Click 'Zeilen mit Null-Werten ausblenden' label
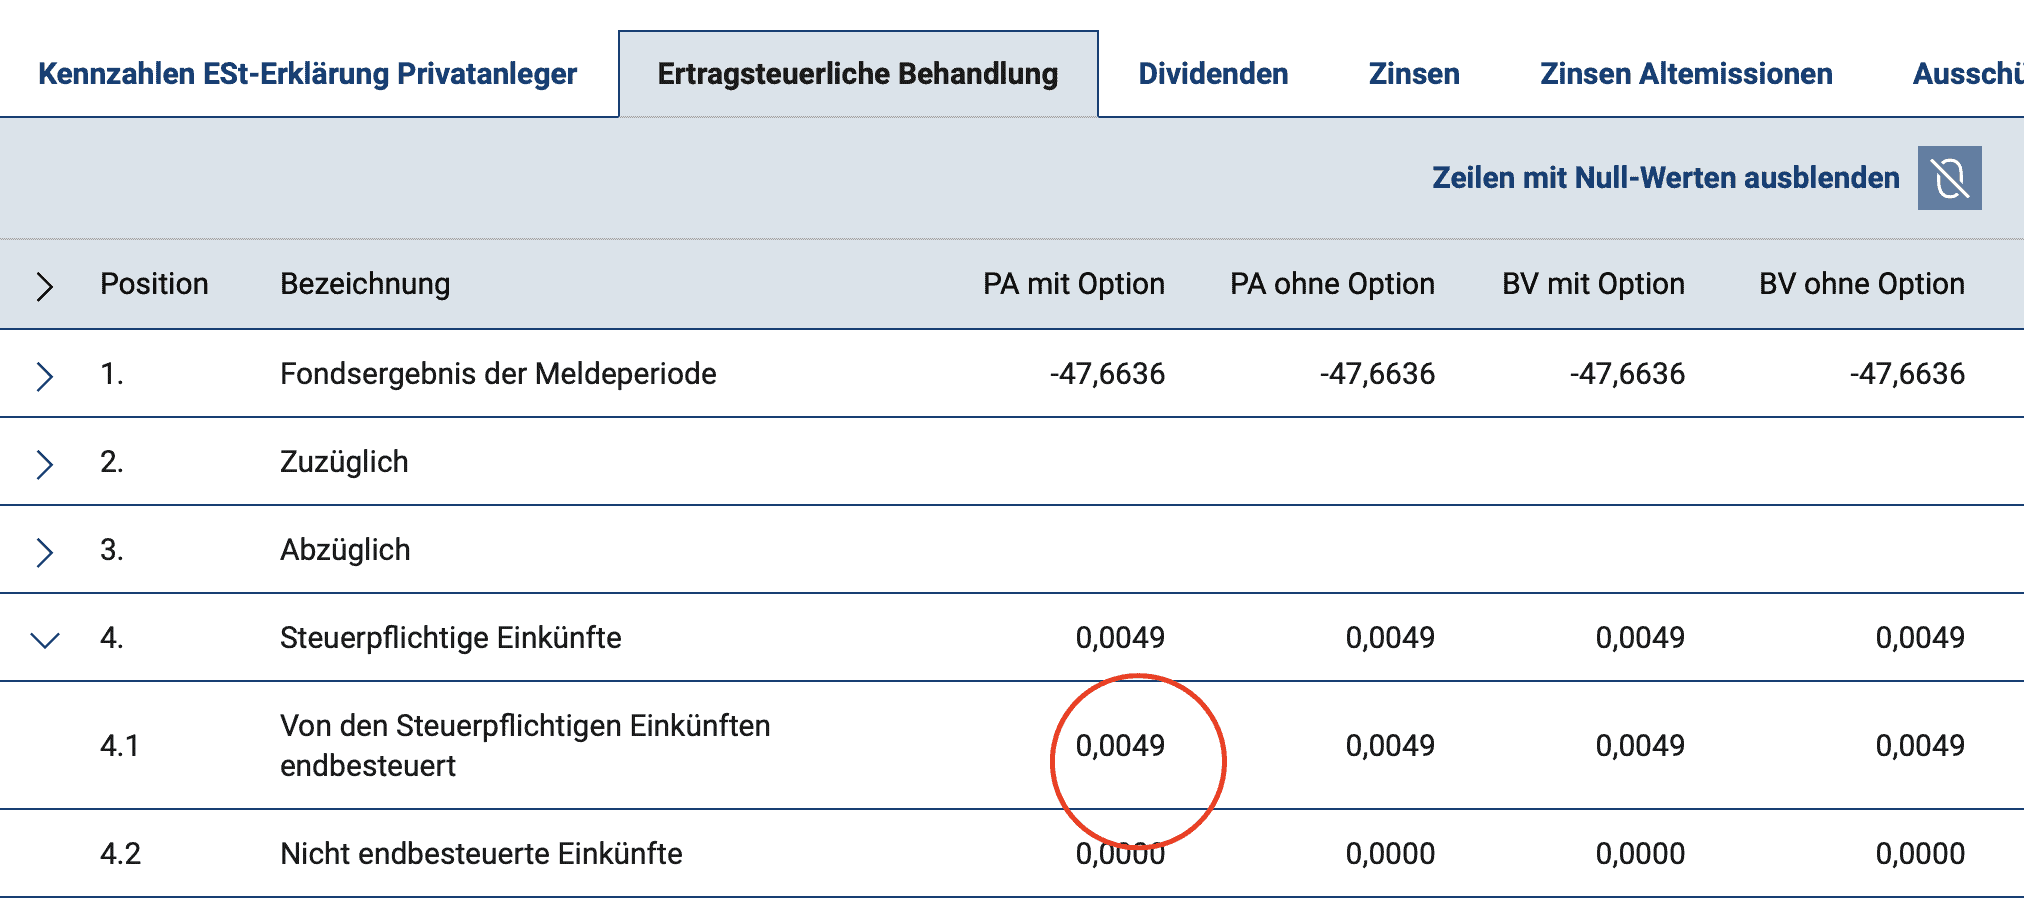This screenshot has height=922, width=2024. [x=1665, y=178]
